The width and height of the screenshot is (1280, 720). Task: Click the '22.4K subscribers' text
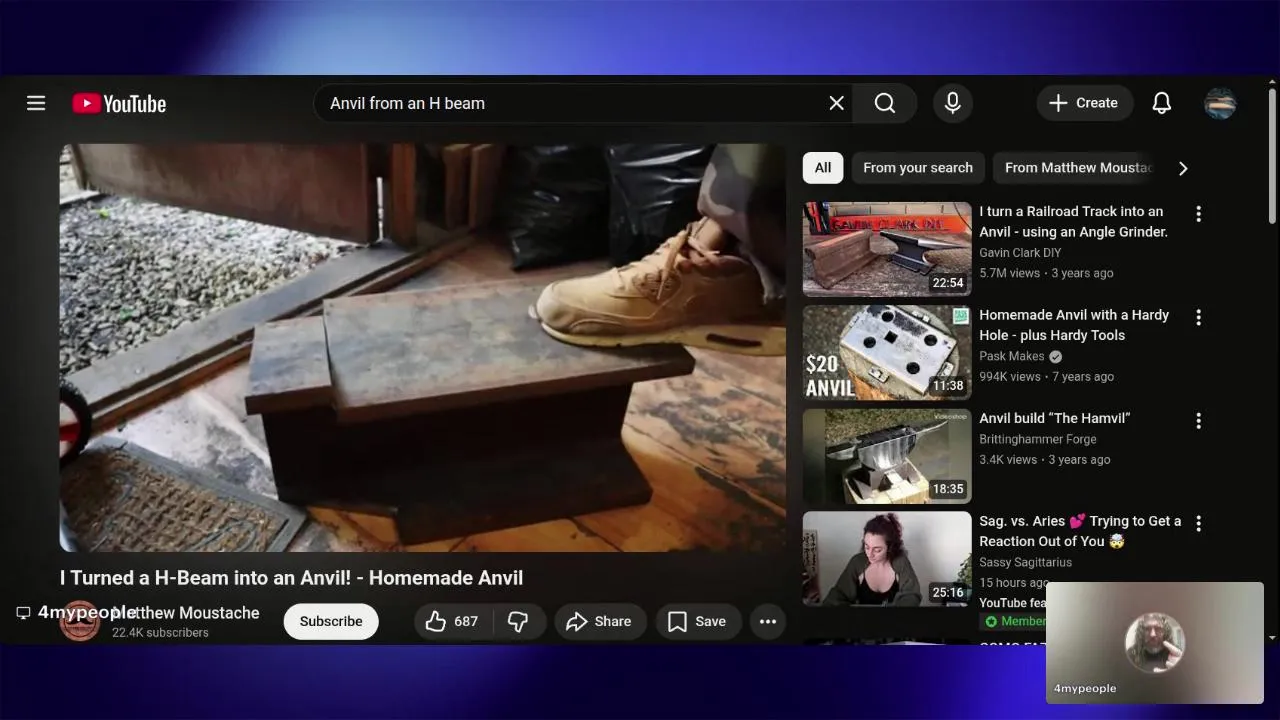160,633
